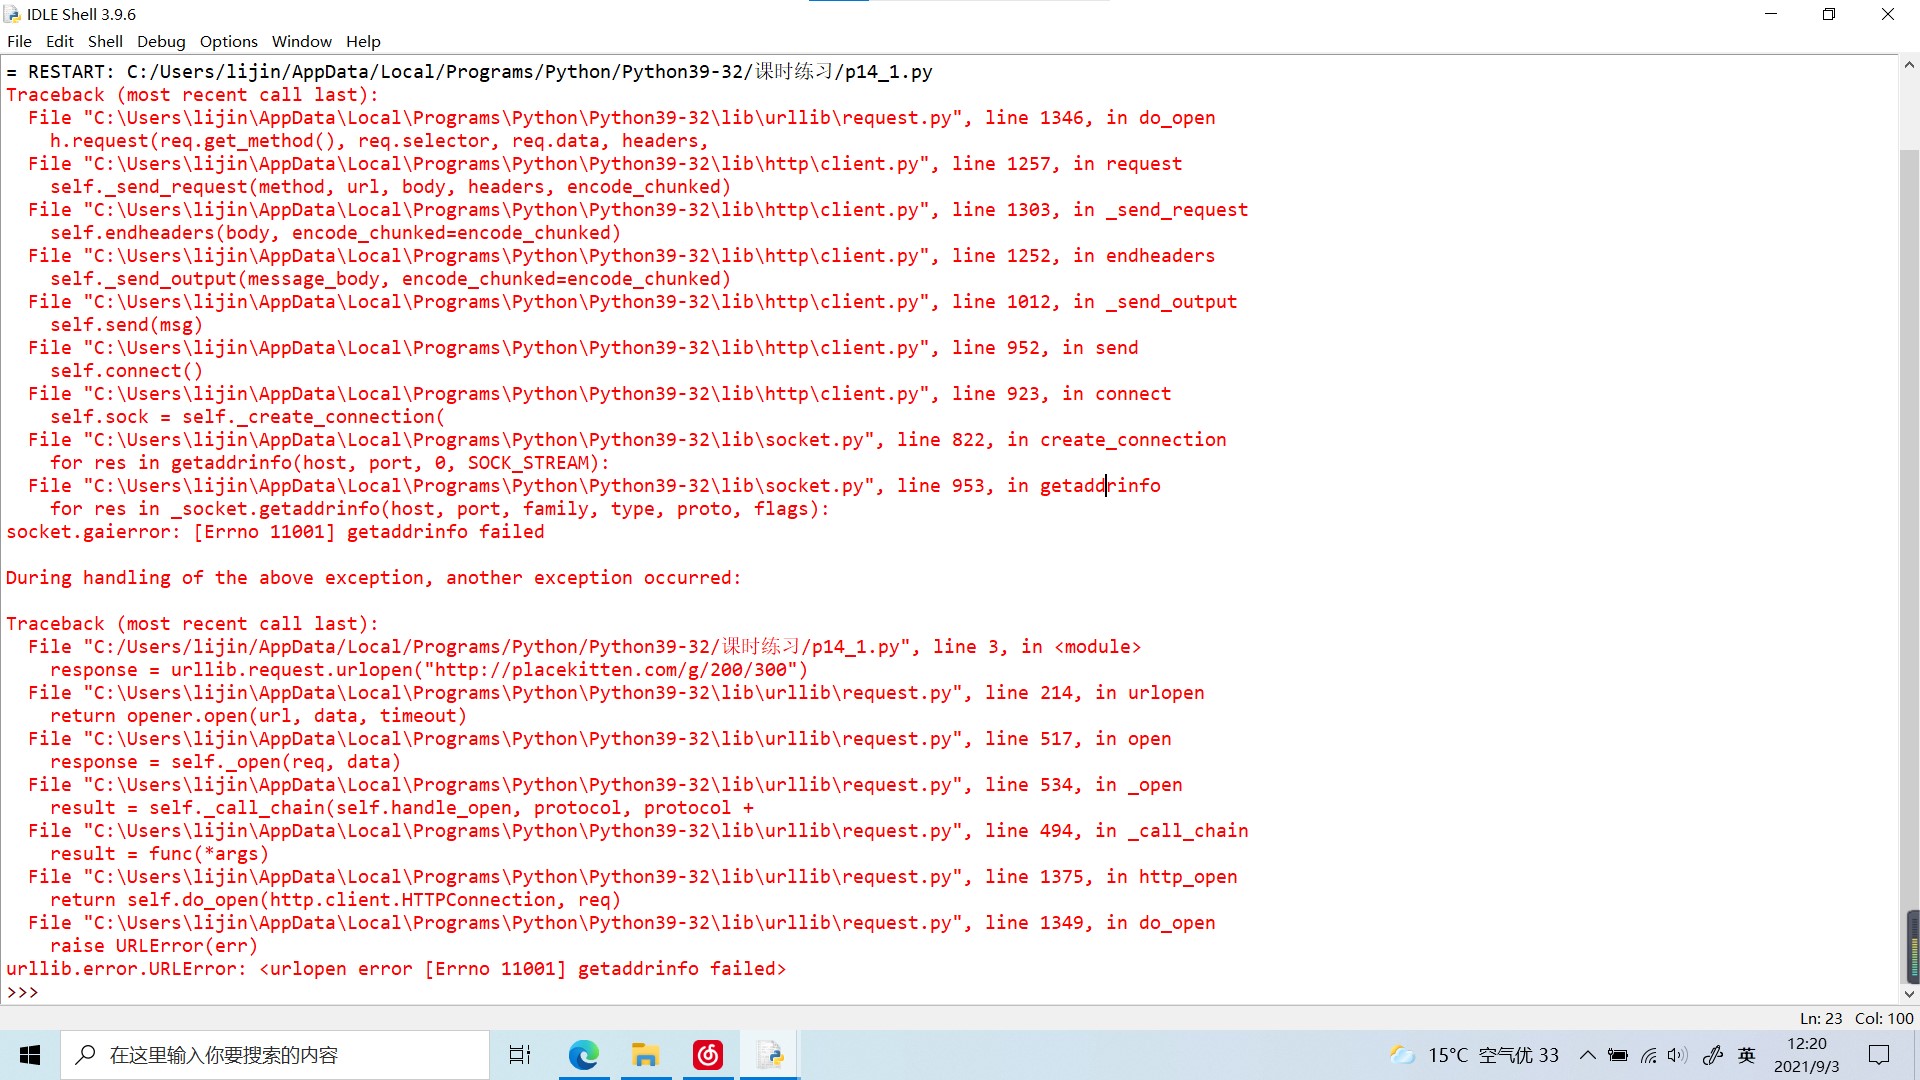Open the Wi-Fi network tray icon

1648,1055
